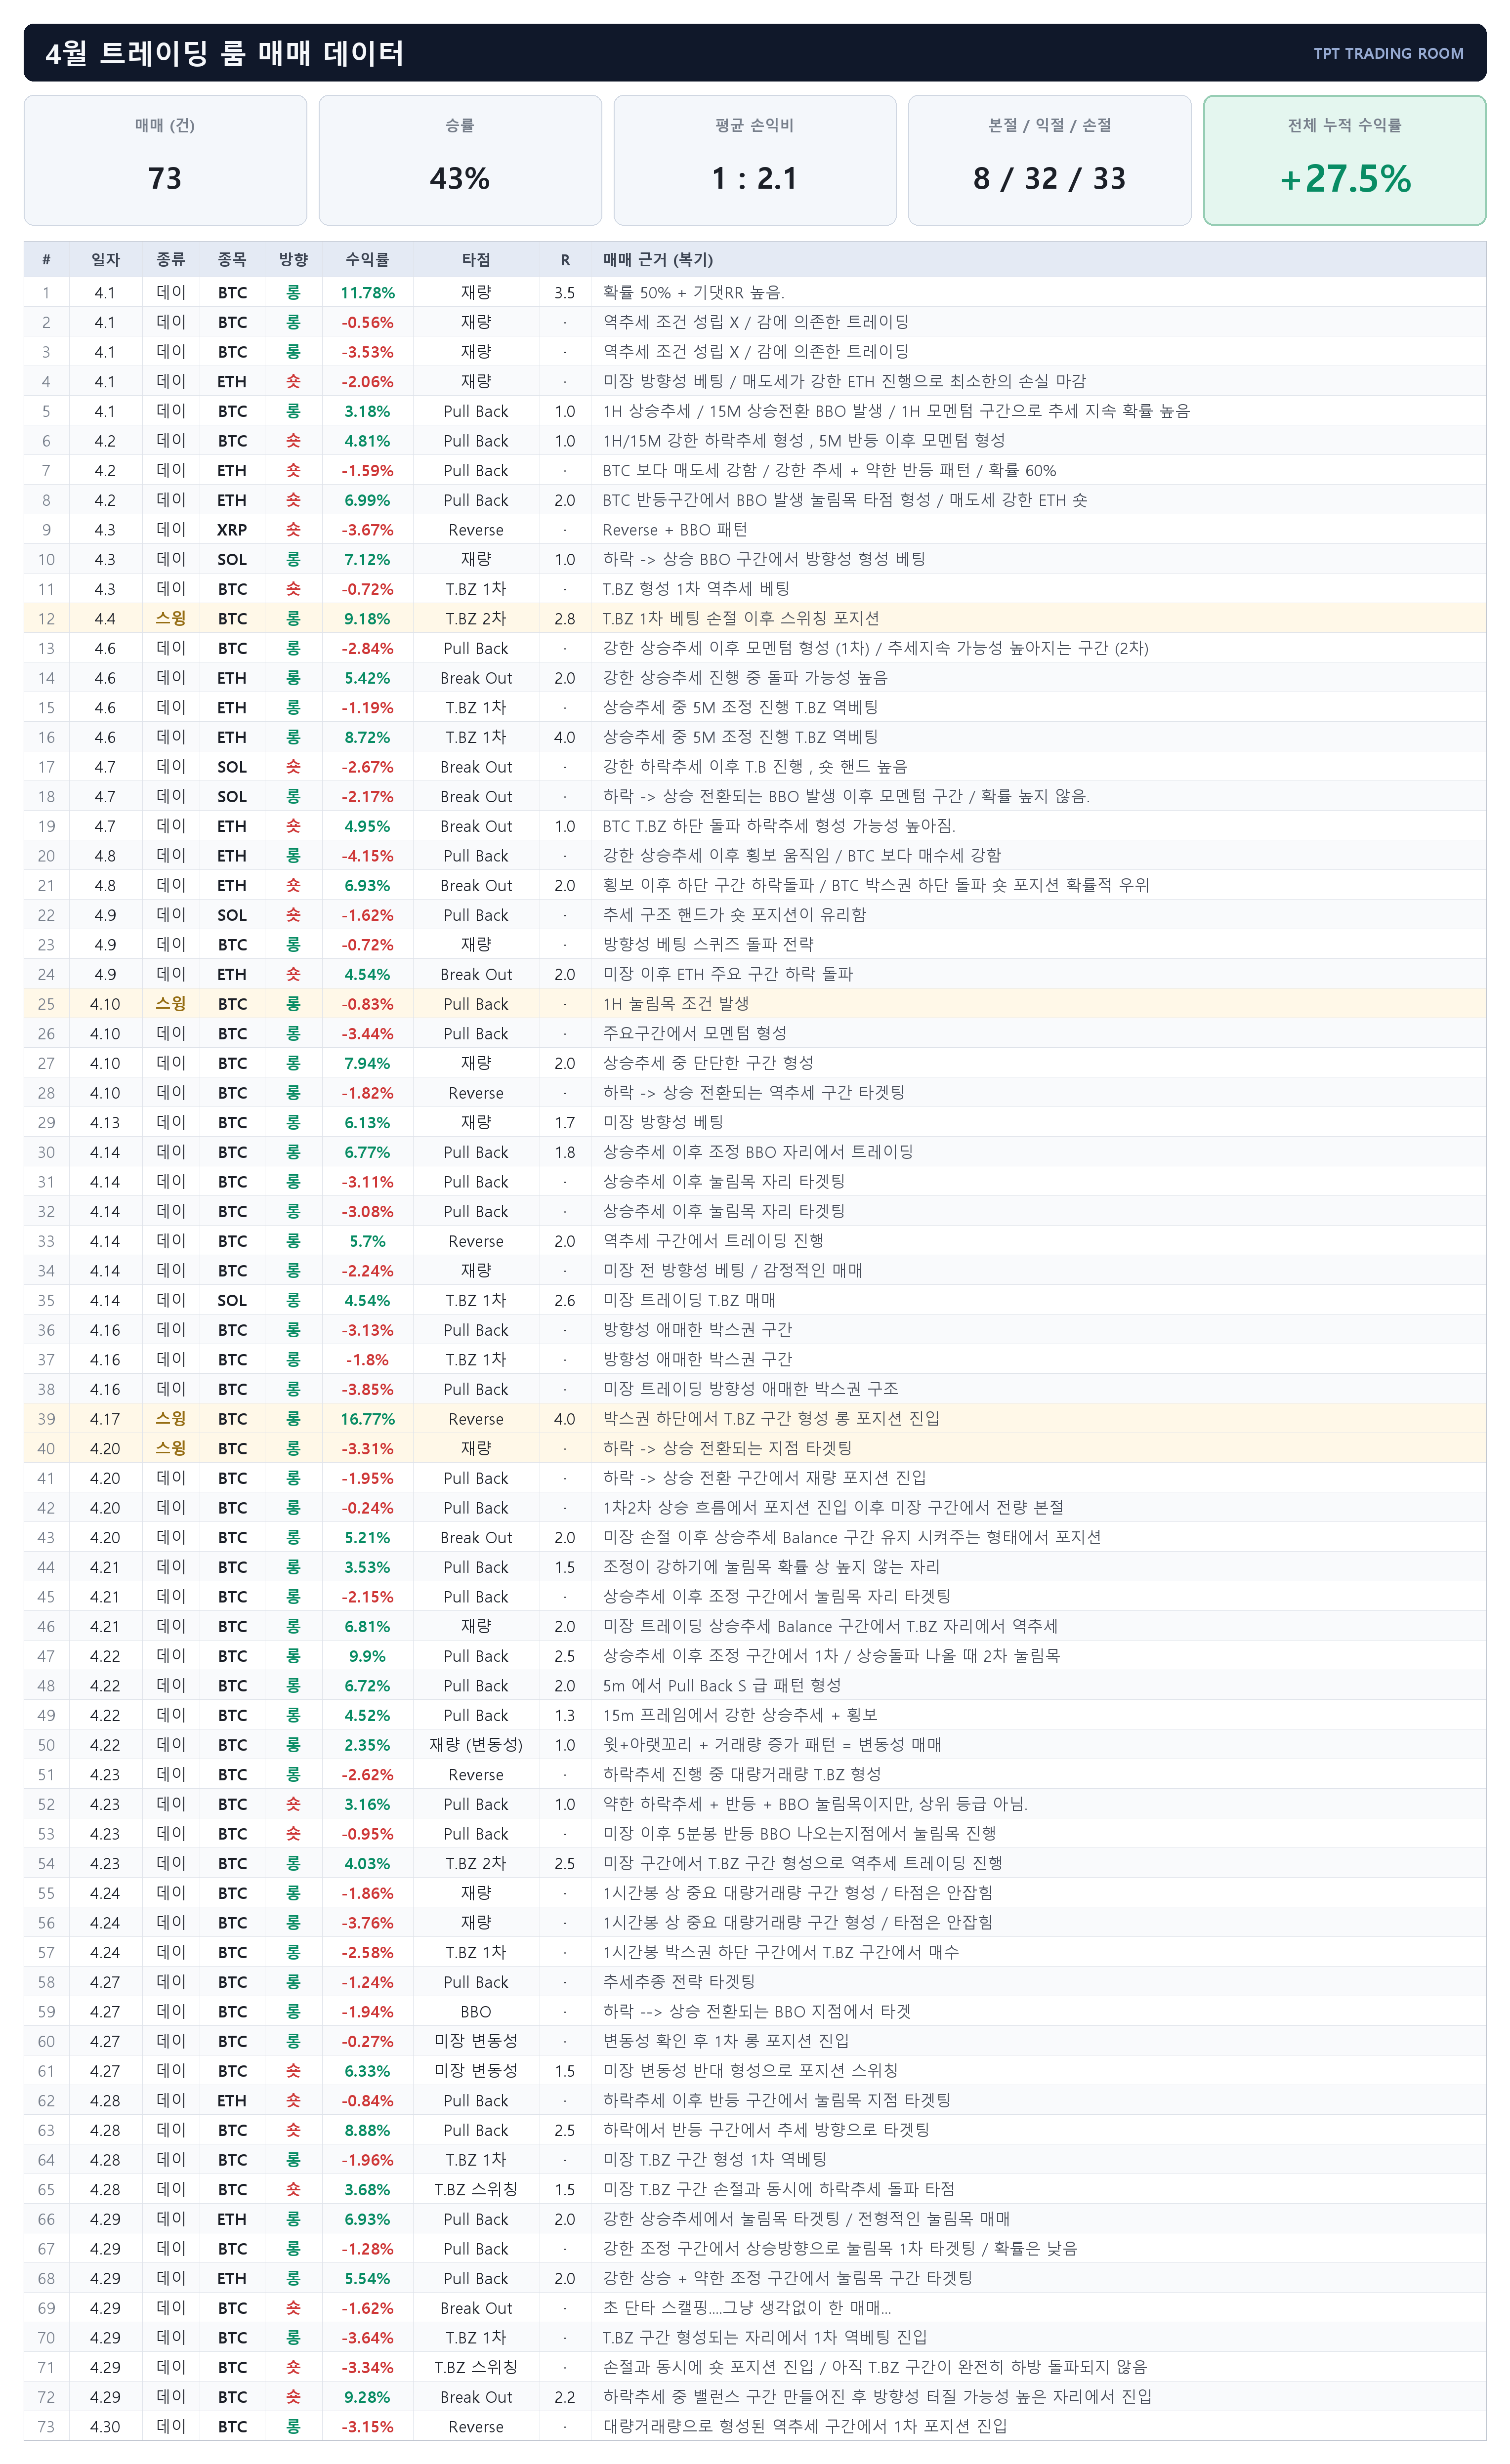1510x2464 pixels.
Task: Click the 6.77% return cell
Action: point(367,1153)
